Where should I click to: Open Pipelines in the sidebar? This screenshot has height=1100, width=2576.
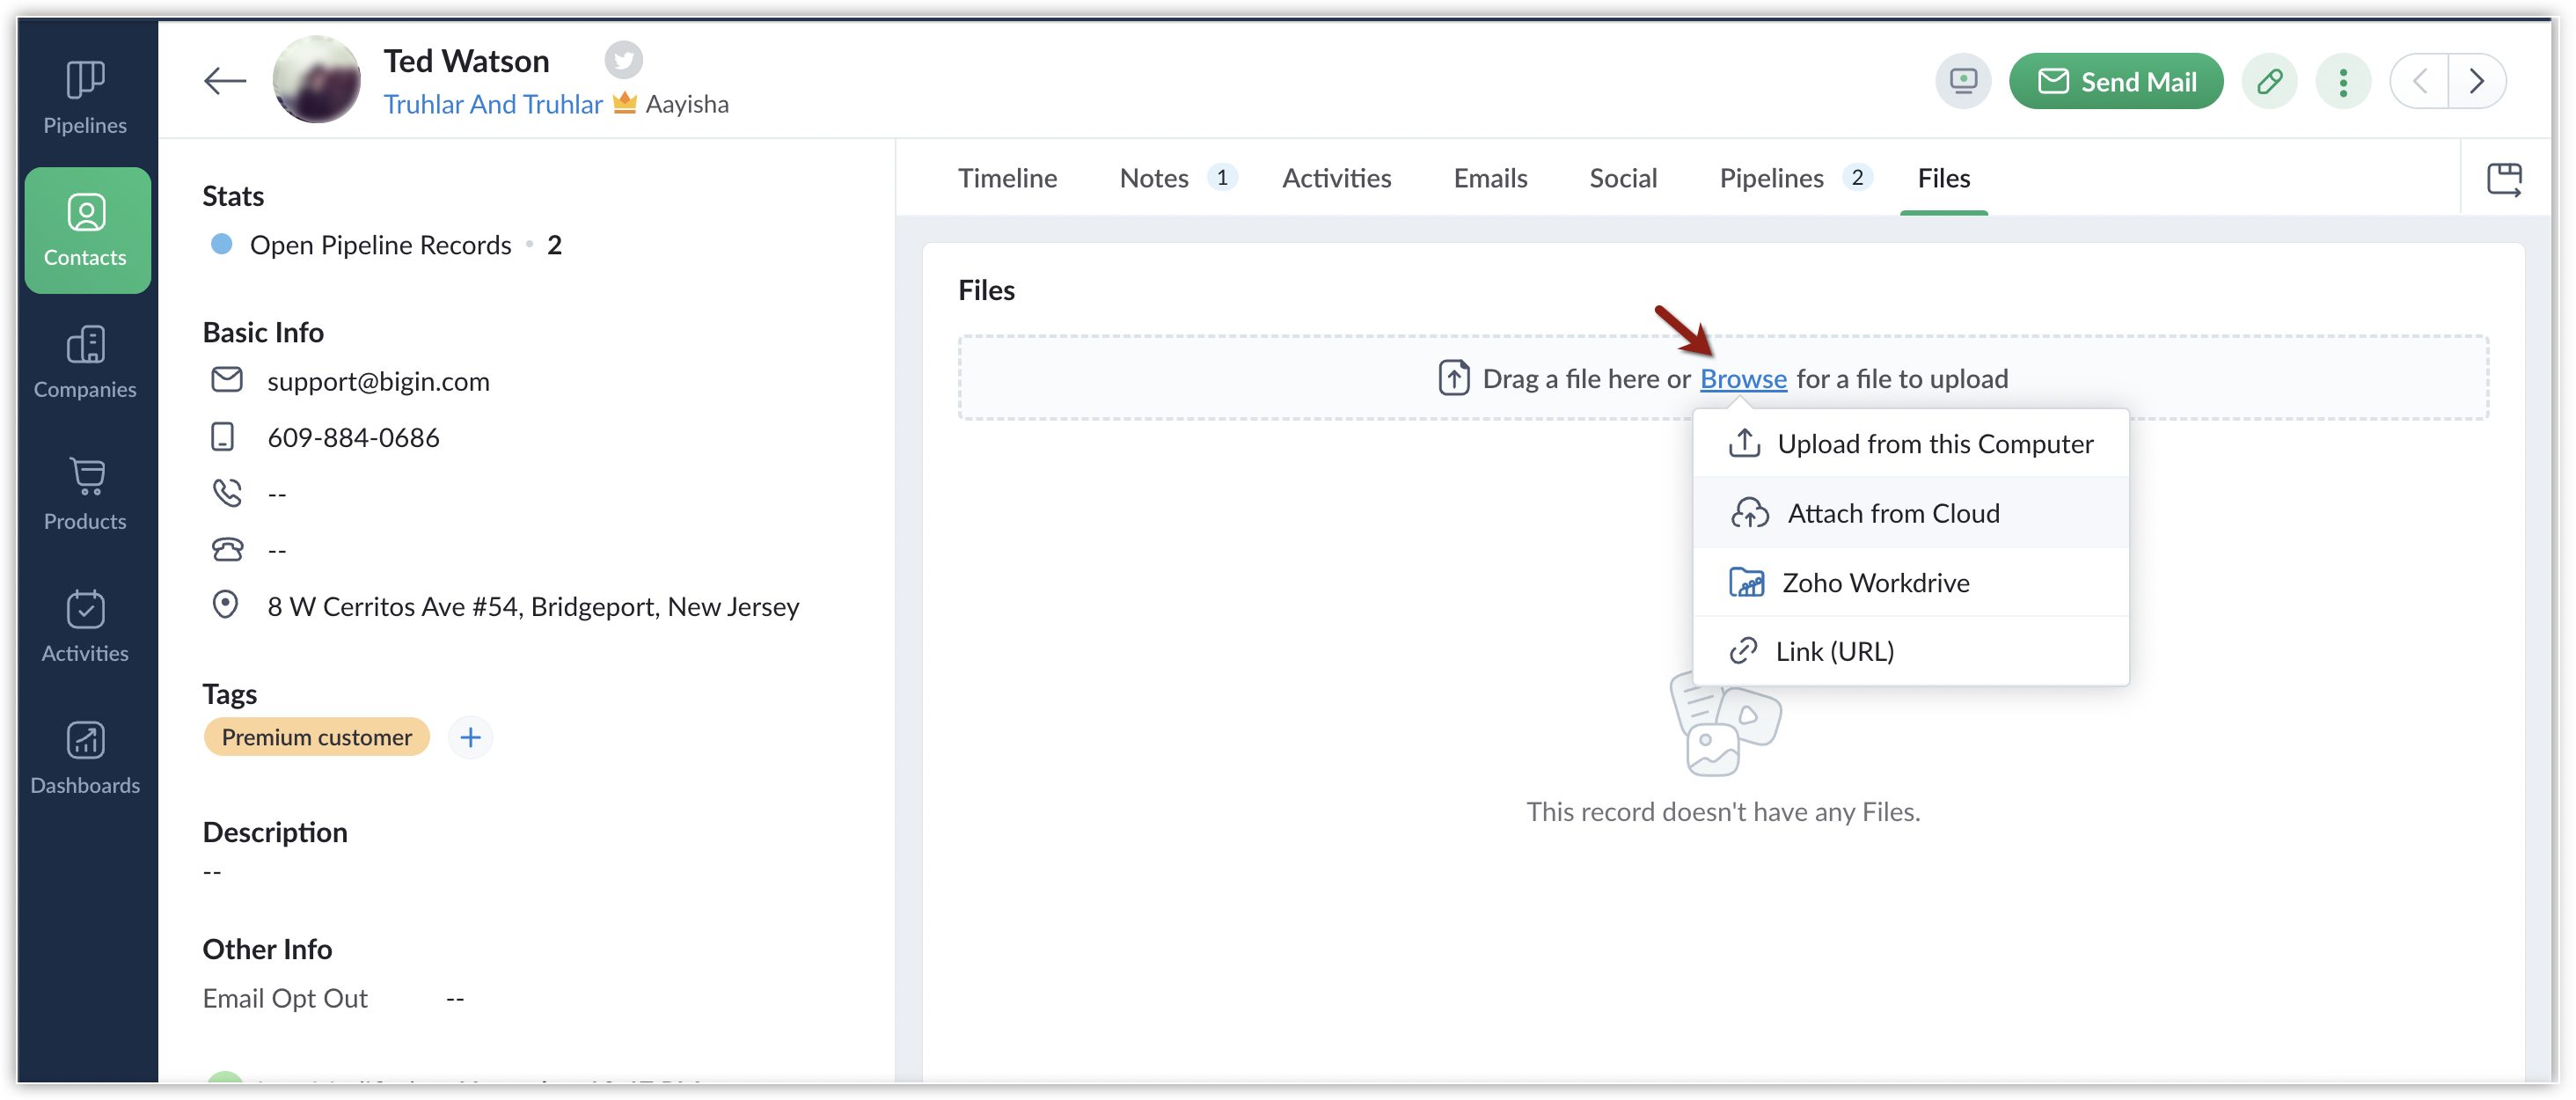[x=85, y=98]
